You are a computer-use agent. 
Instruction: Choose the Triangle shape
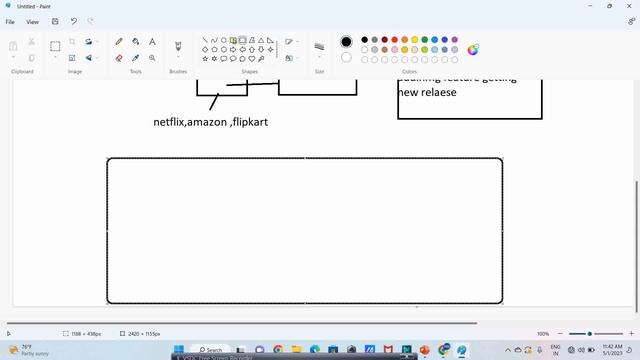(x=261, y=40)
